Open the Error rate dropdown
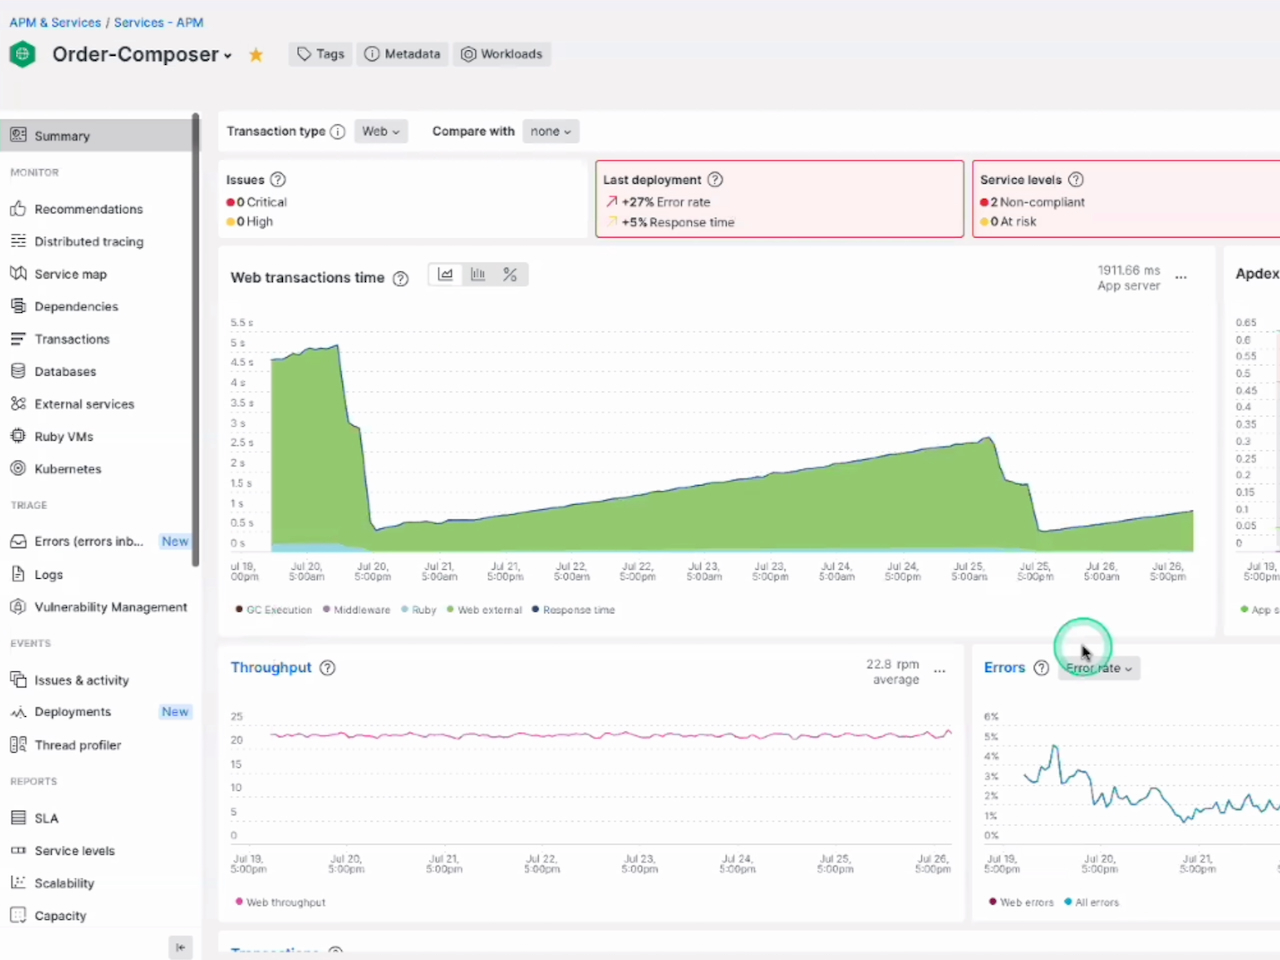 [1099, 668]
